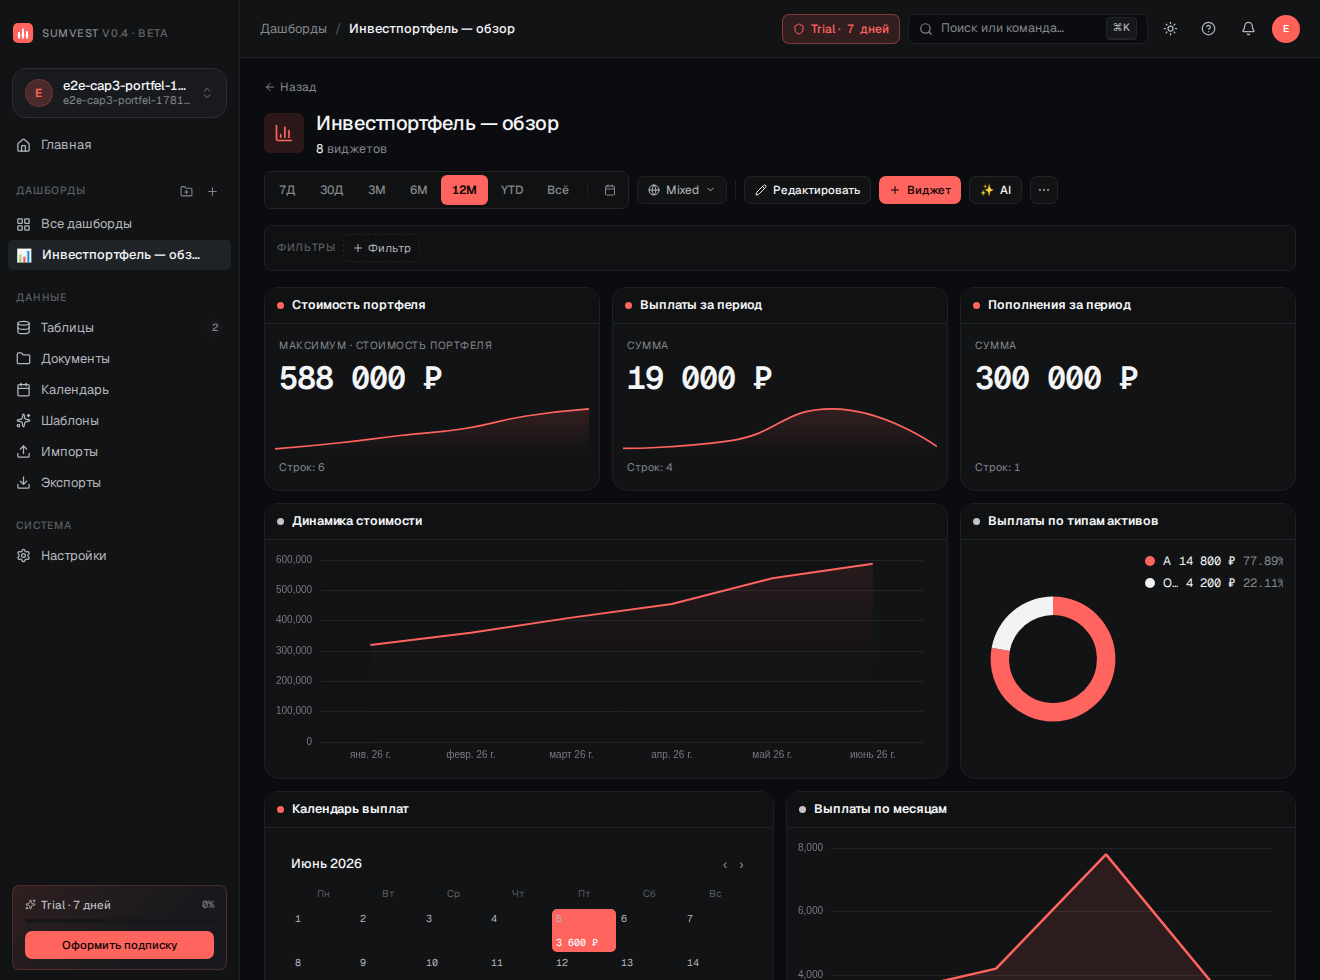Select Инвестпортфель dashboard in sidebar
Viewport: 1320px width, 980px height.
(x=119, y=255)
